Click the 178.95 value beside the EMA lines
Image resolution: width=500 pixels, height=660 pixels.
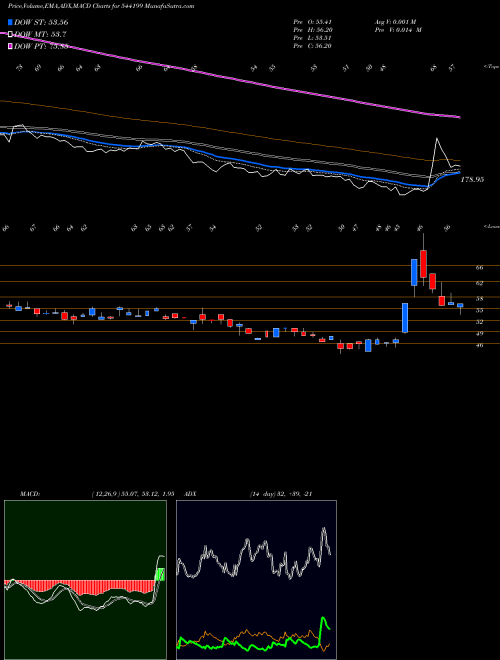[472, 179]
